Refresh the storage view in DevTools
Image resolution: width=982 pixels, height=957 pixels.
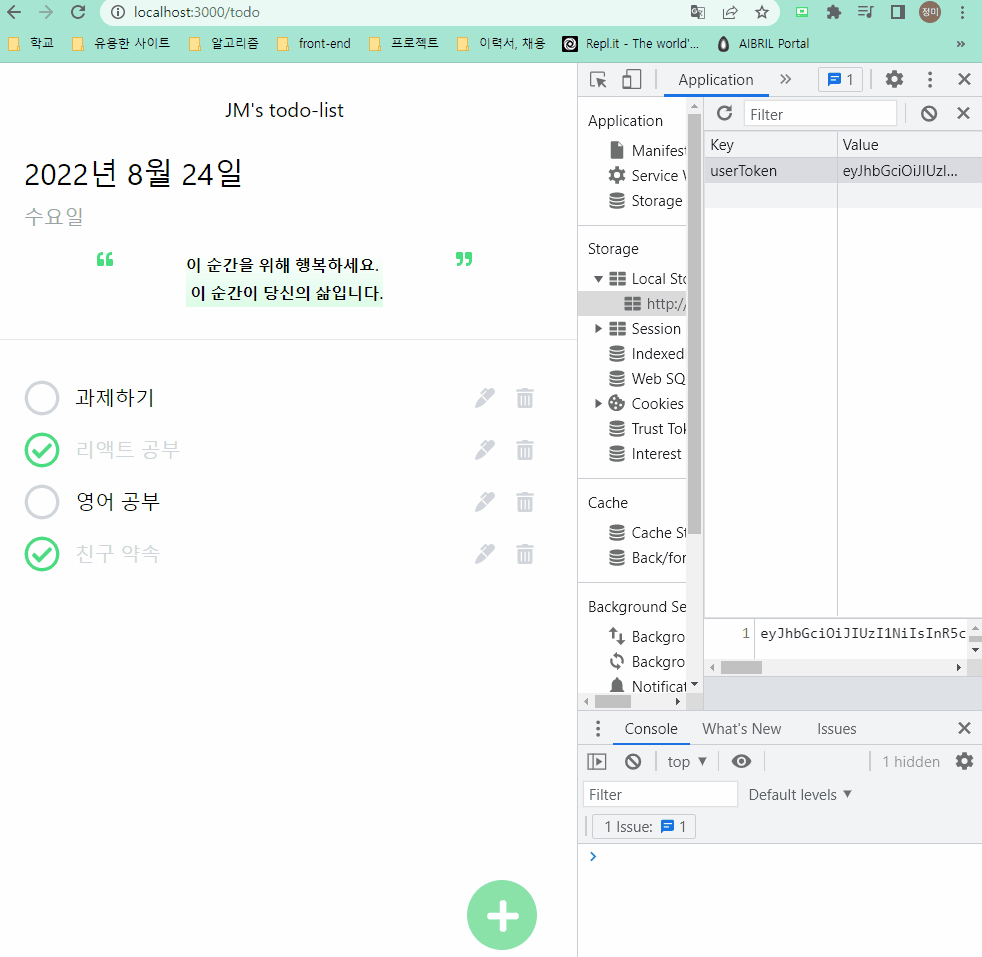(x=725, y=113)
